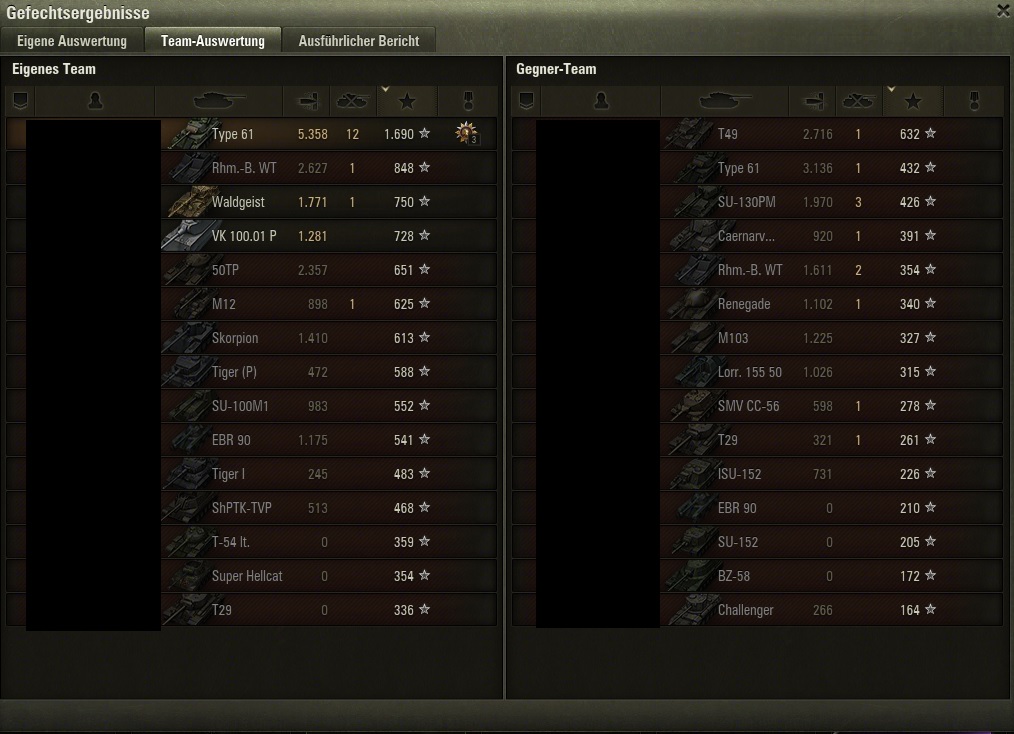Close the Gefechtsergebnisse window

1003,11
